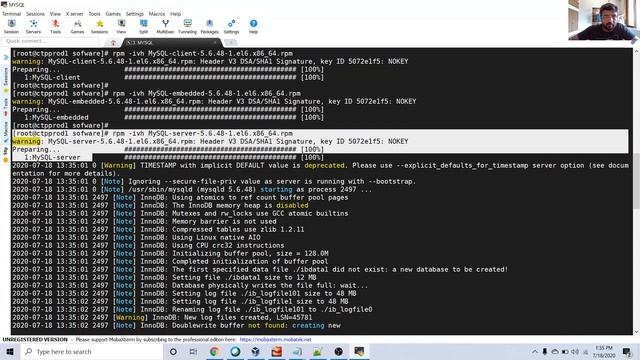Open MobaXterm icon in taskbar

click(360, 351)
